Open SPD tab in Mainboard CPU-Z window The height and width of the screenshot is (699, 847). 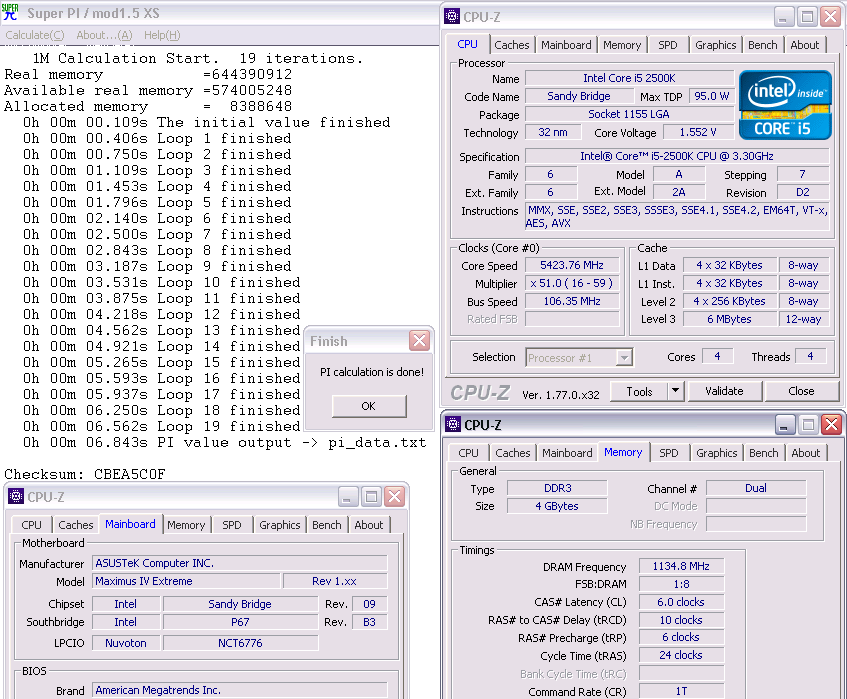pyautogui.click(x=232, y=525)
